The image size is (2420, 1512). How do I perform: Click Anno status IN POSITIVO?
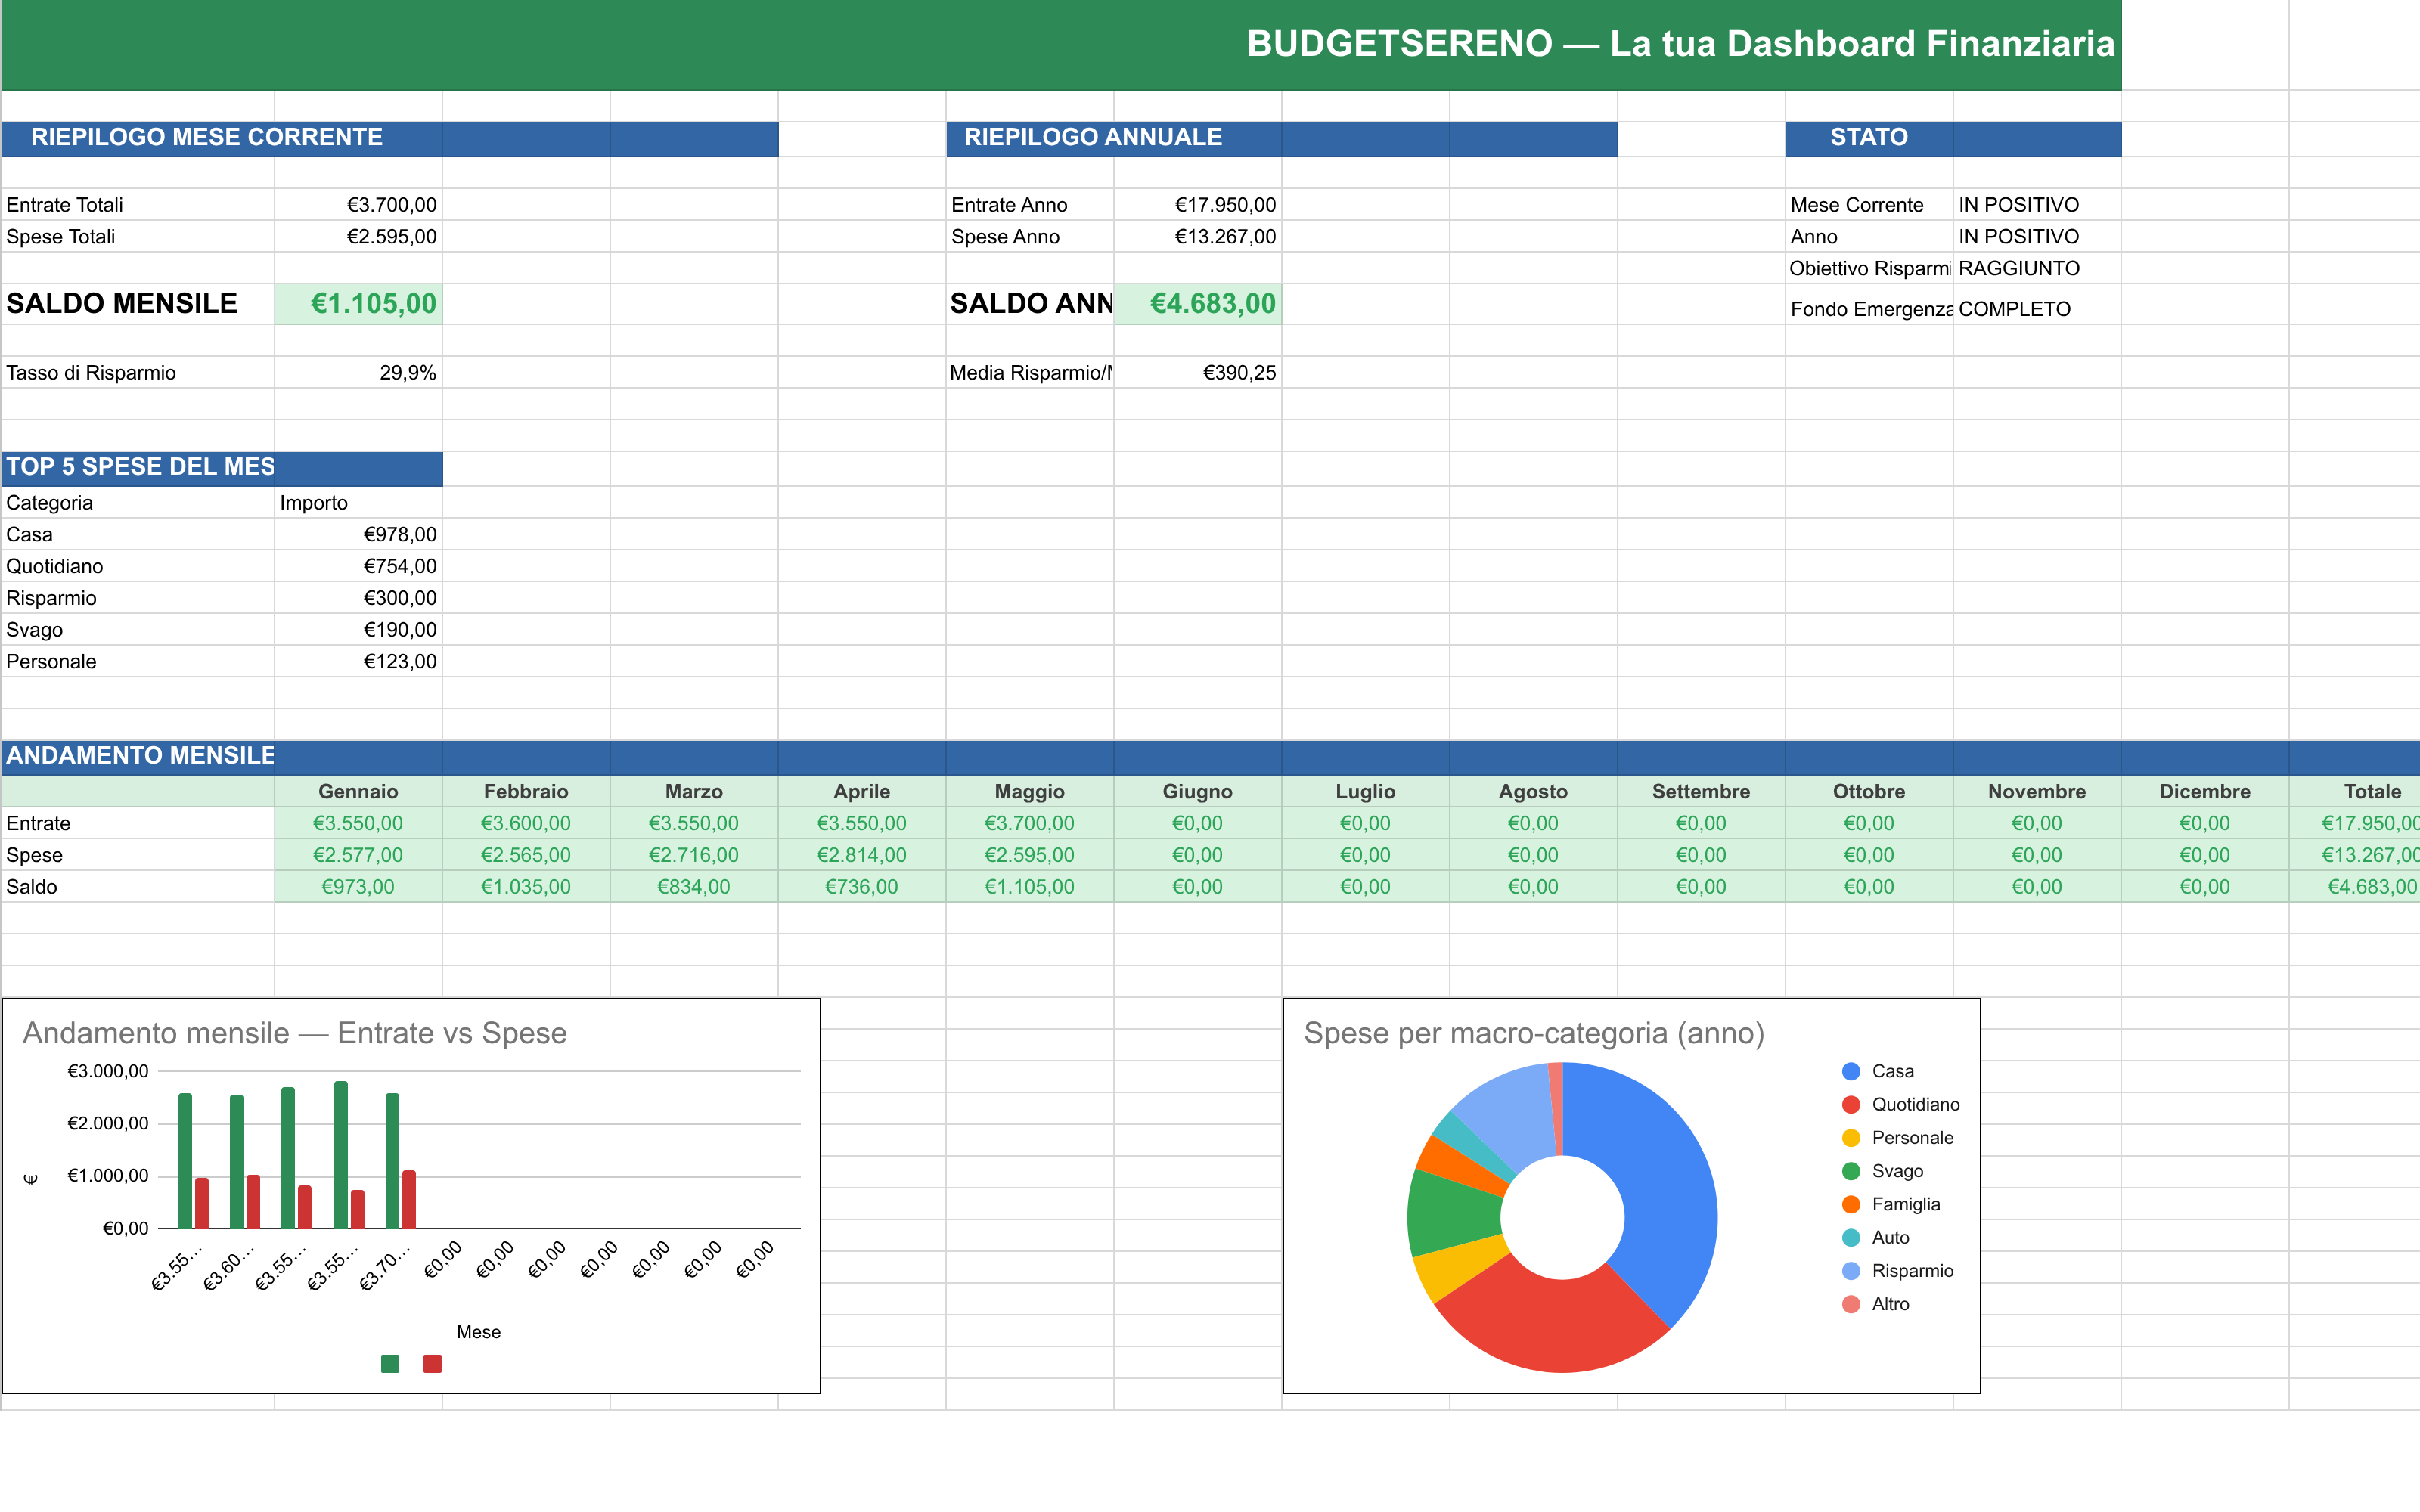2037,237
